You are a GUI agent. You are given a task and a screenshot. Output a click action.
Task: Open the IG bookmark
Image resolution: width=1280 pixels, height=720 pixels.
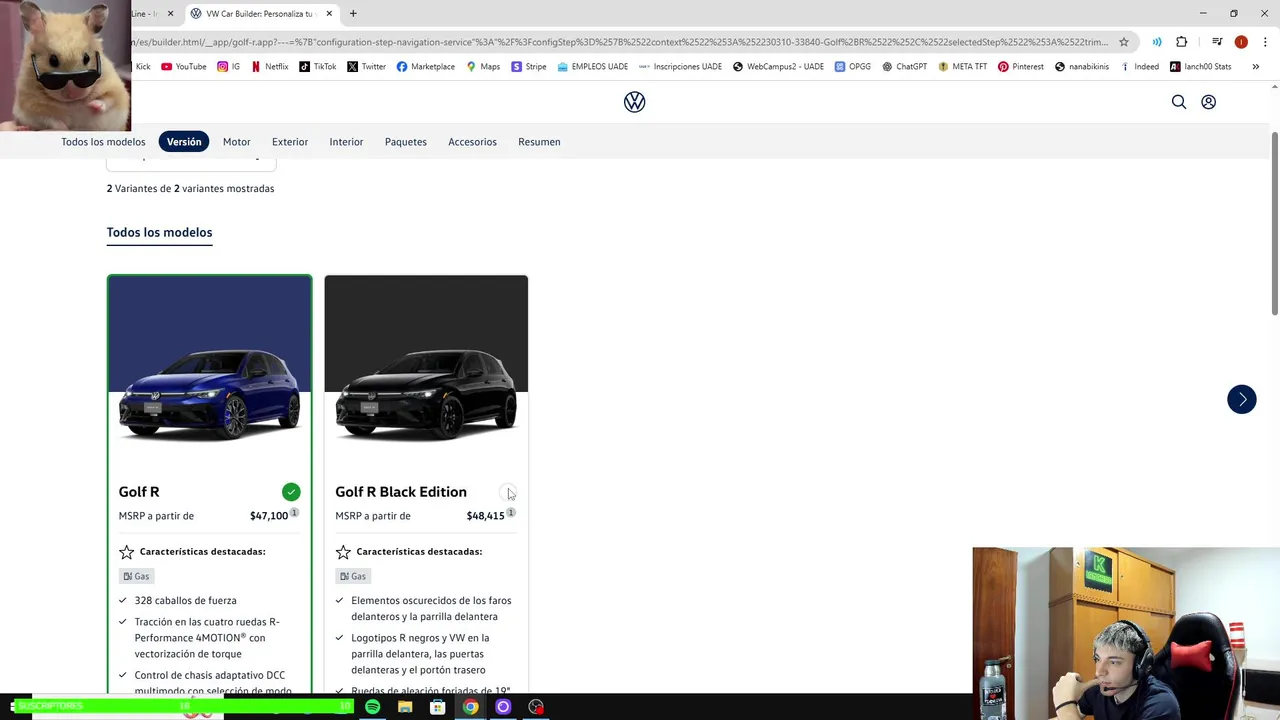(229, 67)
